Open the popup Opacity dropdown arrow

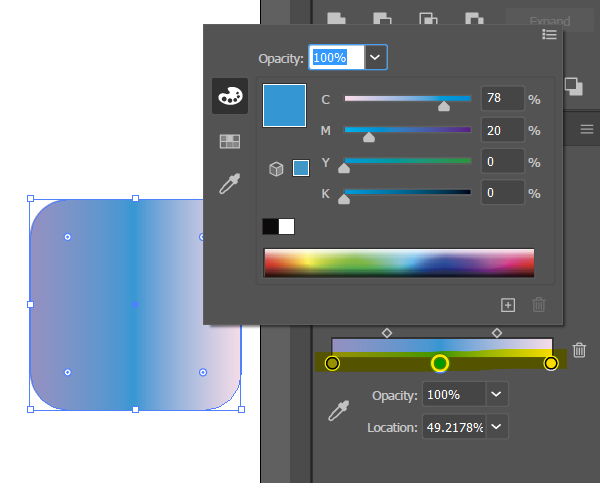coord(375,57)
